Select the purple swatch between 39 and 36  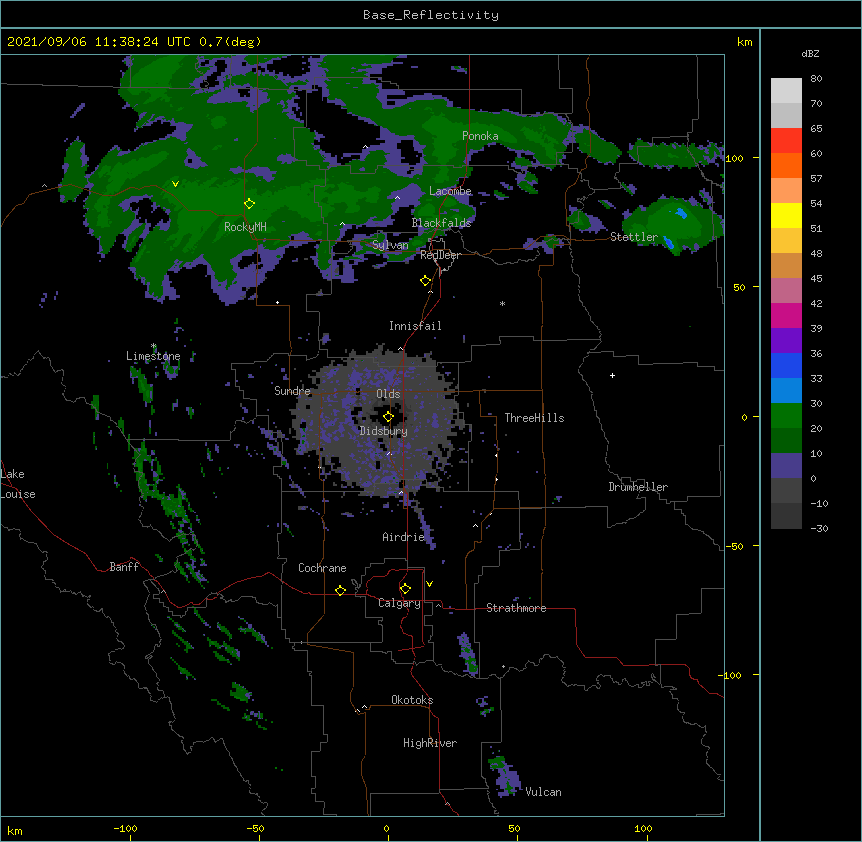[x=786, y=340]
